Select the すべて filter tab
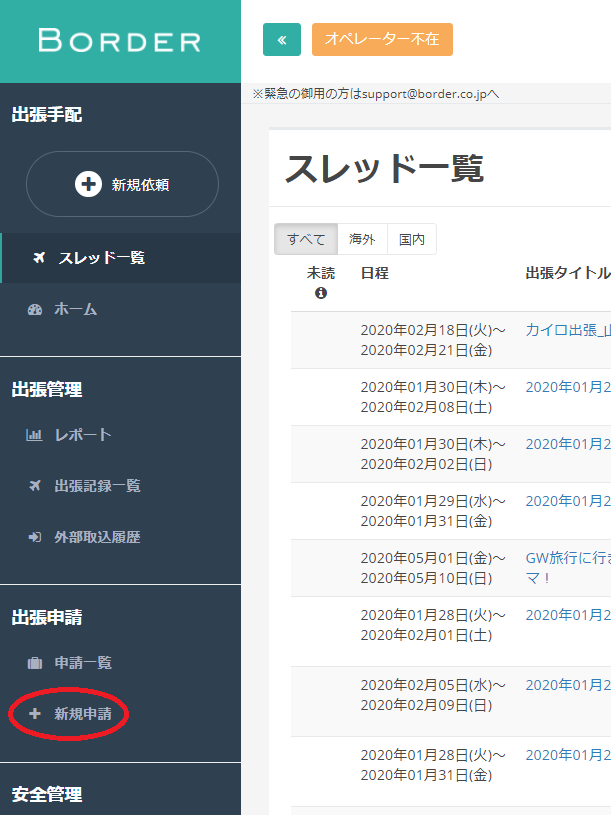 click(x=306, y=239)
